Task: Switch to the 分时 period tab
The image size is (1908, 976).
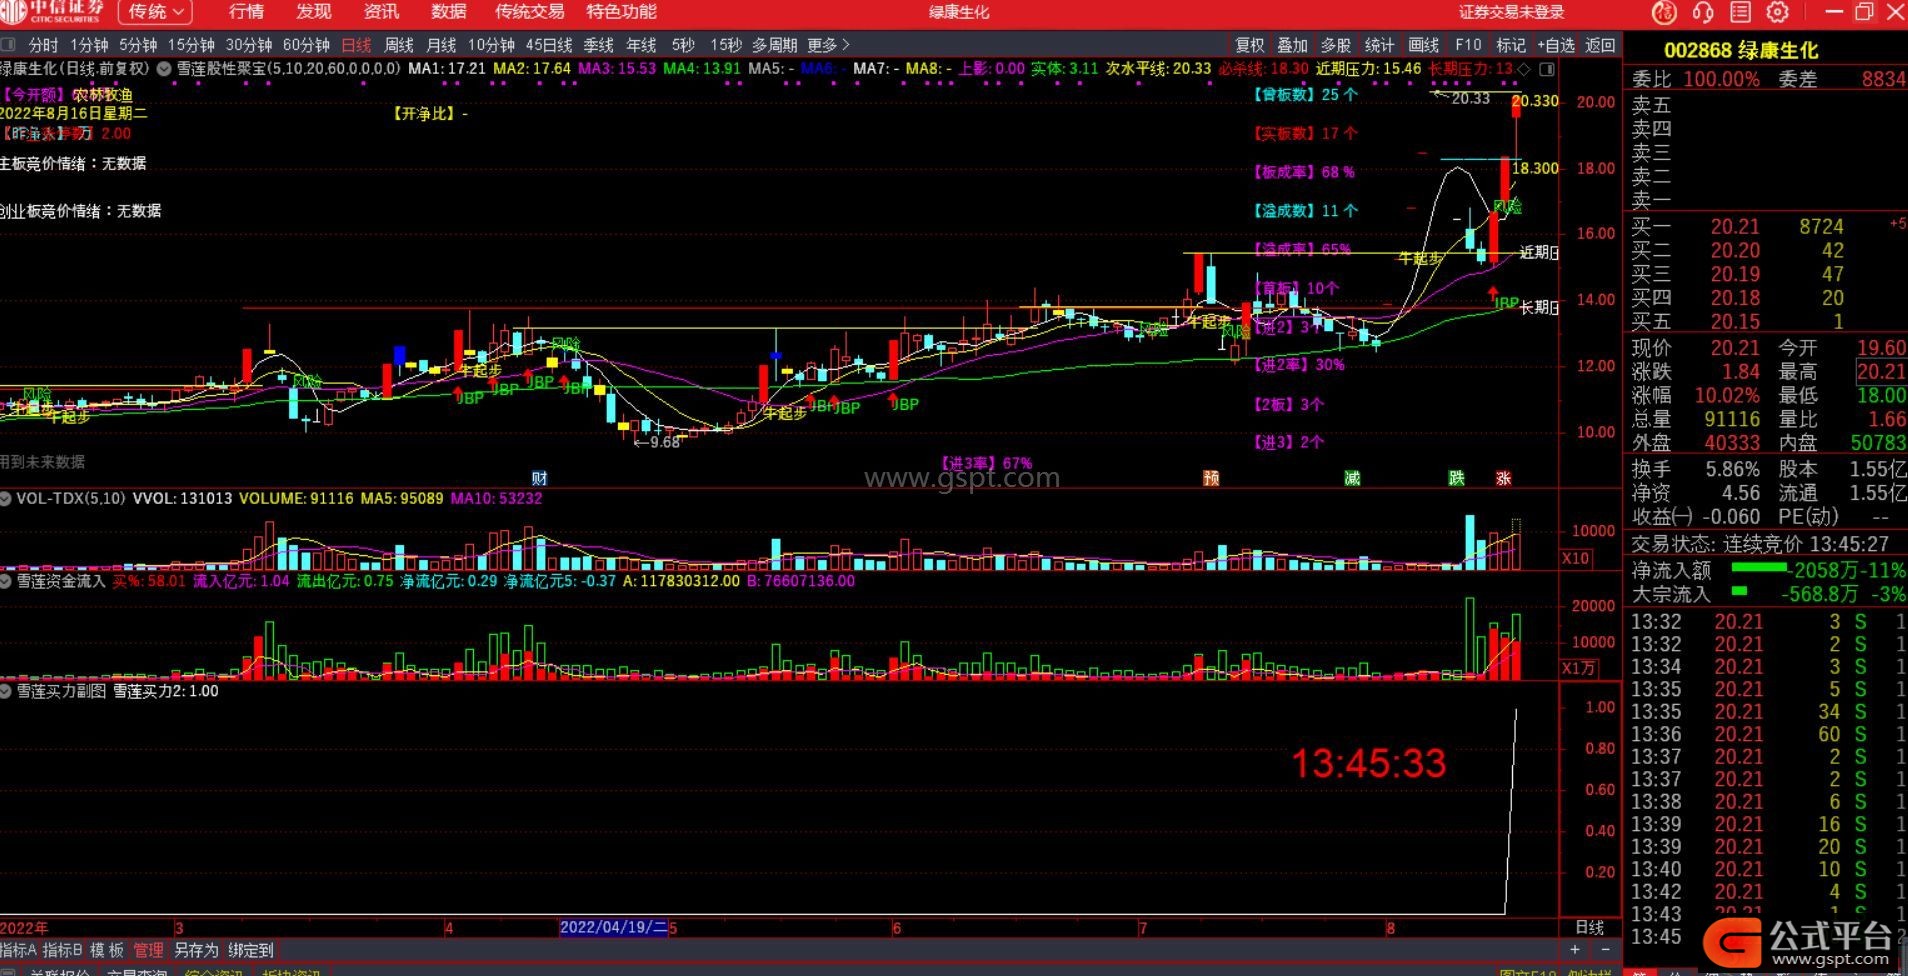Action: 44,45
